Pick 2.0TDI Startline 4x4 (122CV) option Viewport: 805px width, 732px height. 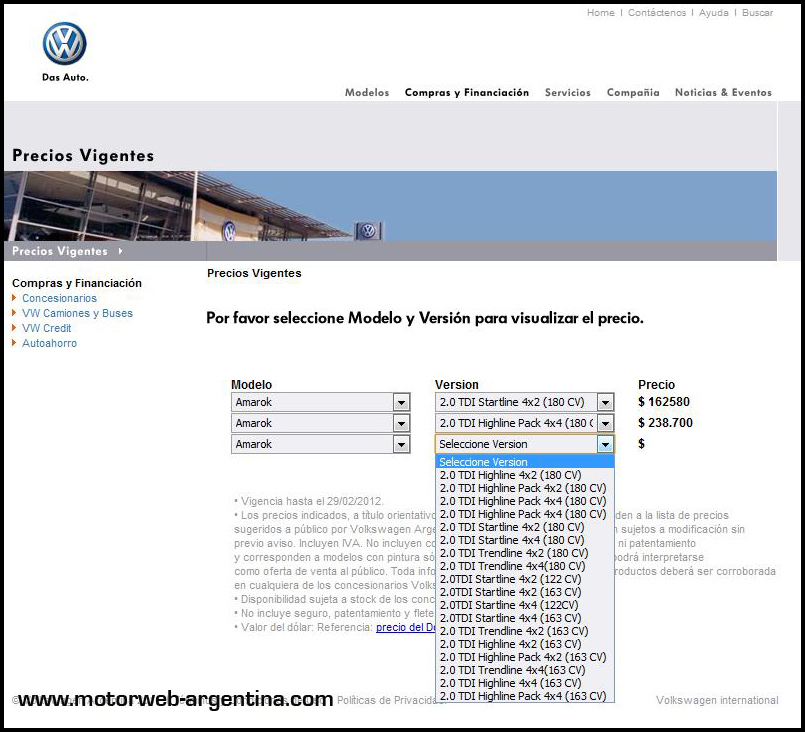(x=525, y=605)
